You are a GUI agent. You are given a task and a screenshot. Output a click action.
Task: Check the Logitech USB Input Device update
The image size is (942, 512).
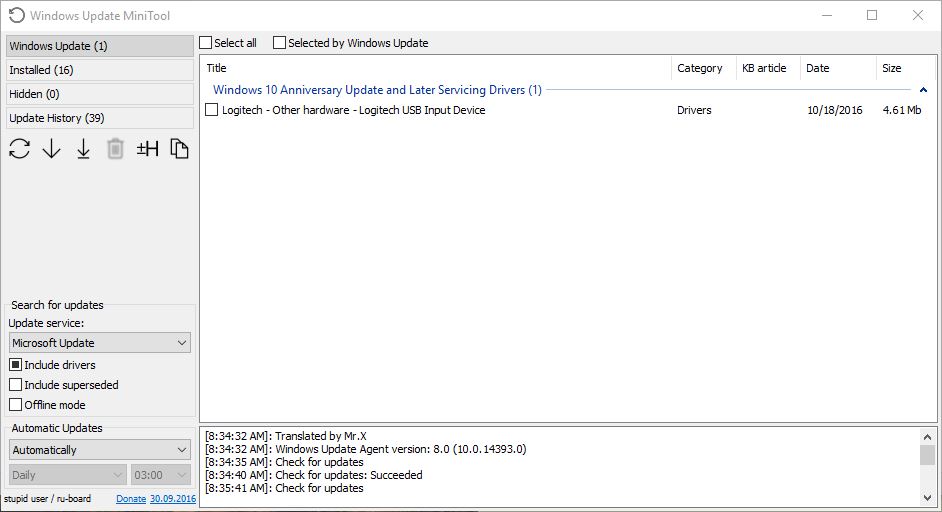coord(211,110)
